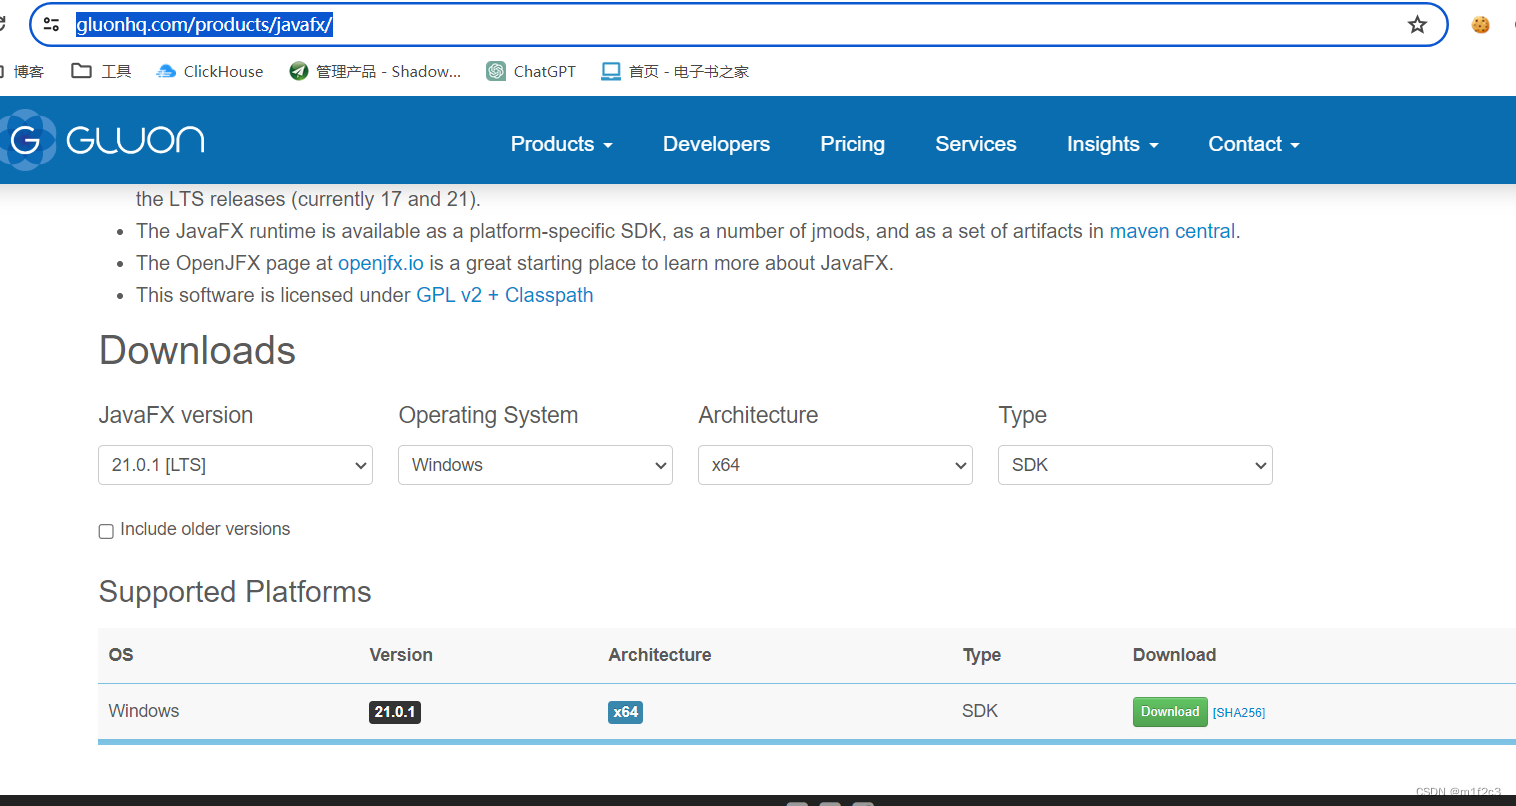Click the maven central link
1516x806 pixels.
click(1172, 231)
